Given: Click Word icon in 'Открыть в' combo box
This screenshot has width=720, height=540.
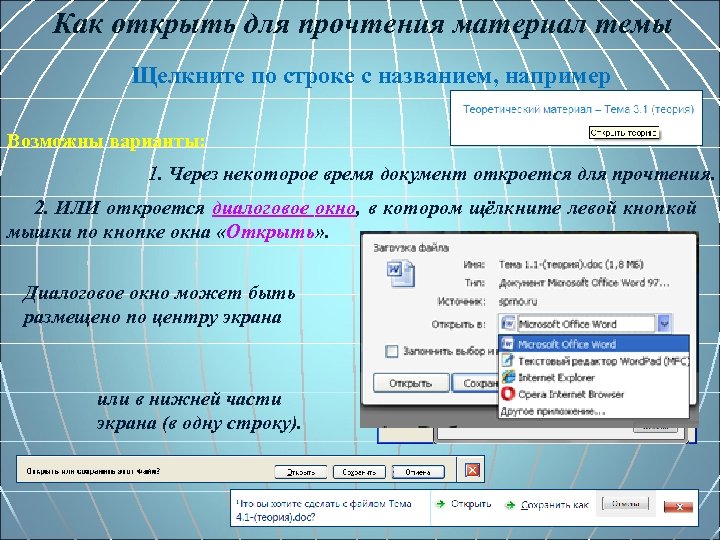Looking at the screenshot, I should click(508, 324).
